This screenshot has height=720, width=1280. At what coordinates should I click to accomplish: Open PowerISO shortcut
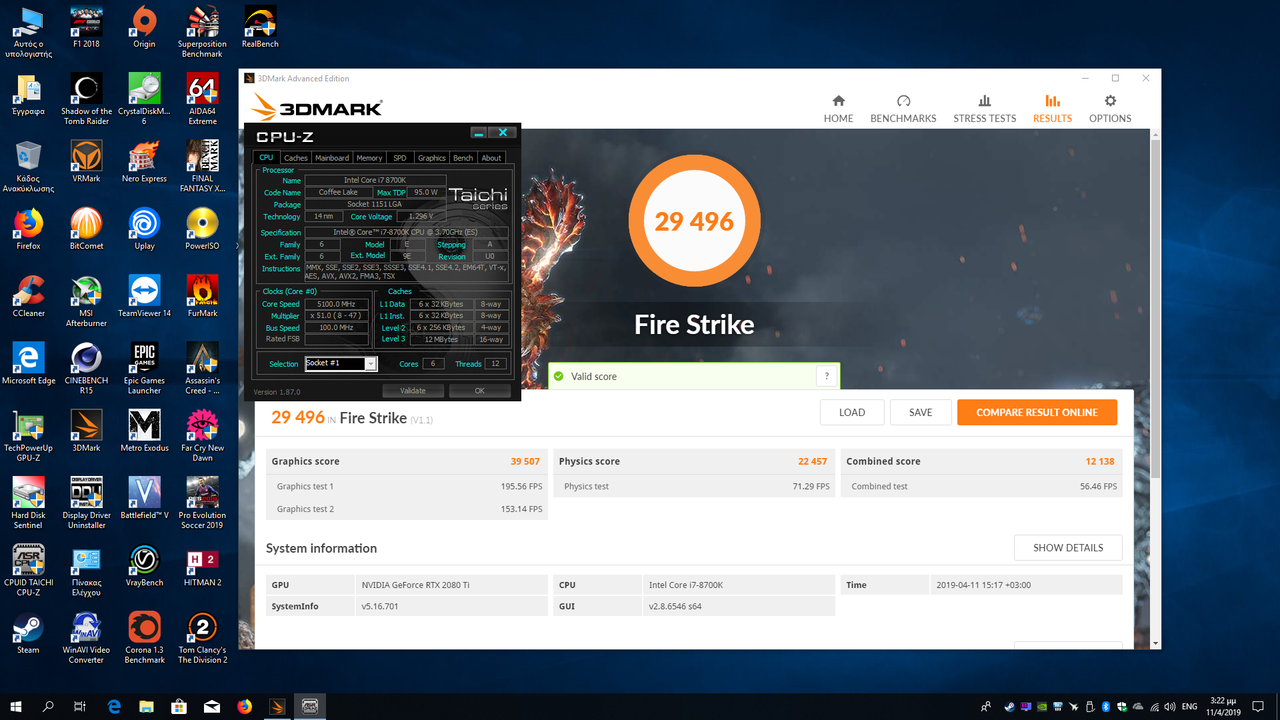pyautogui.click(x=202, y=229)
